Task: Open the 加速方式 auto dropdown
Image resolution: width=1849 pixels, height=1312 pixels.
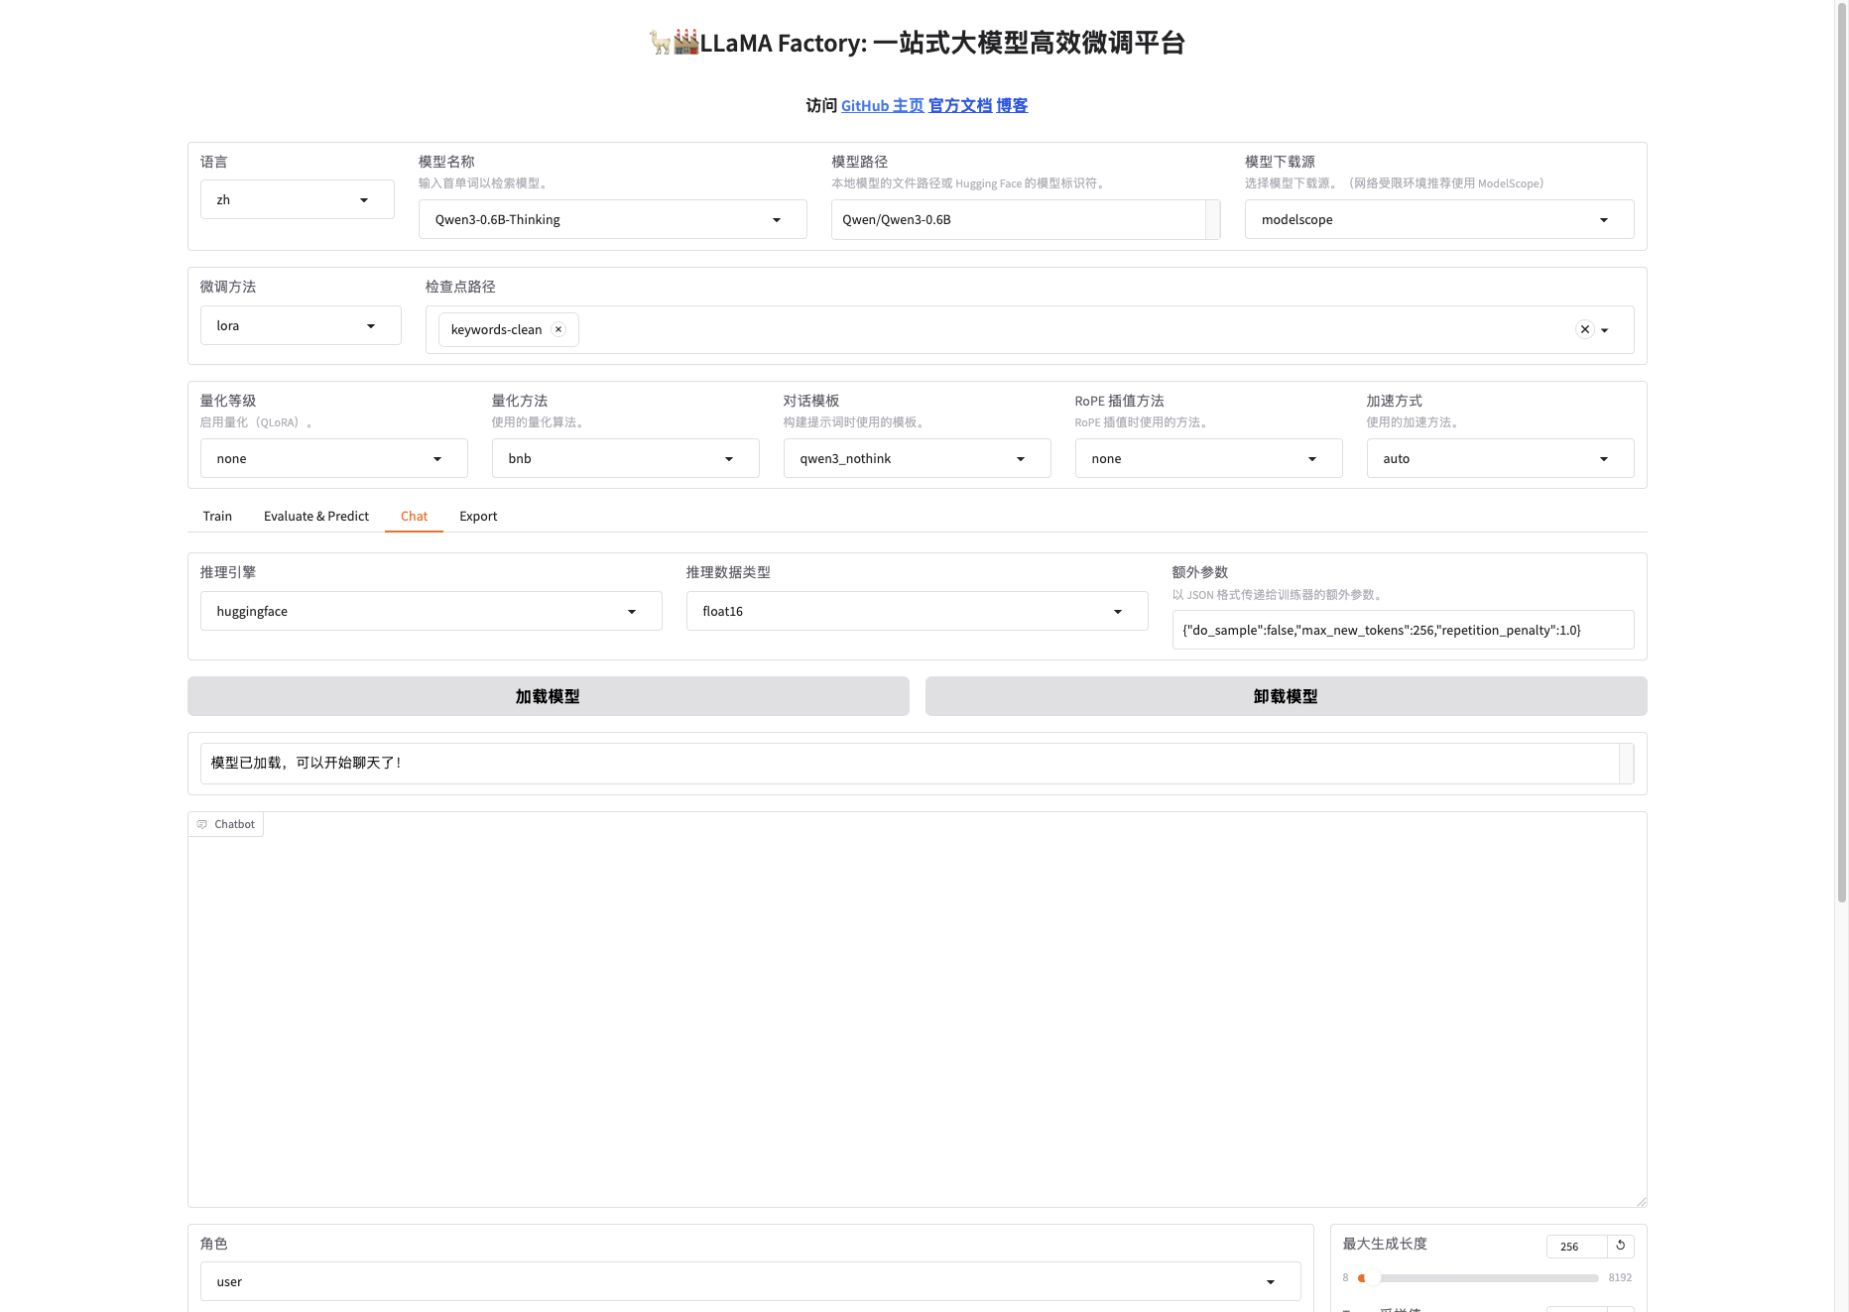Action: click(x=1500, y=458)
